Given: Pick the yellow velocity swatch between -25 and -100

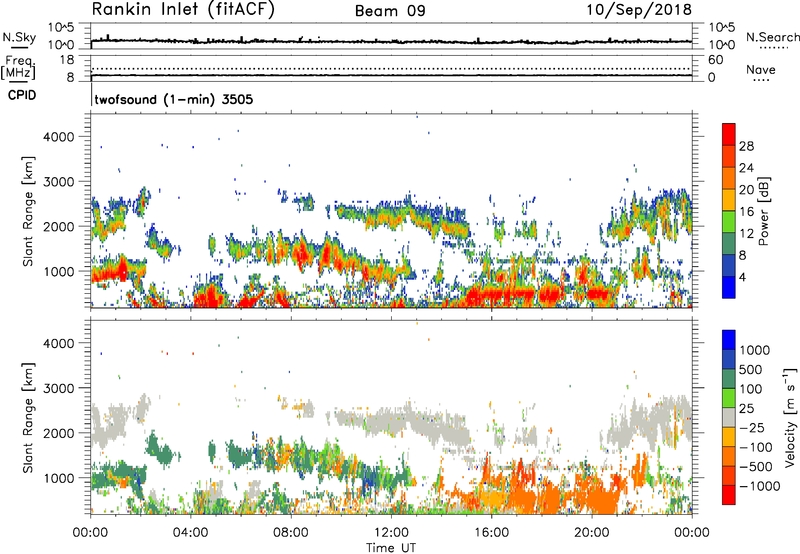Looking at the screenshot, I should click(729, 437).
